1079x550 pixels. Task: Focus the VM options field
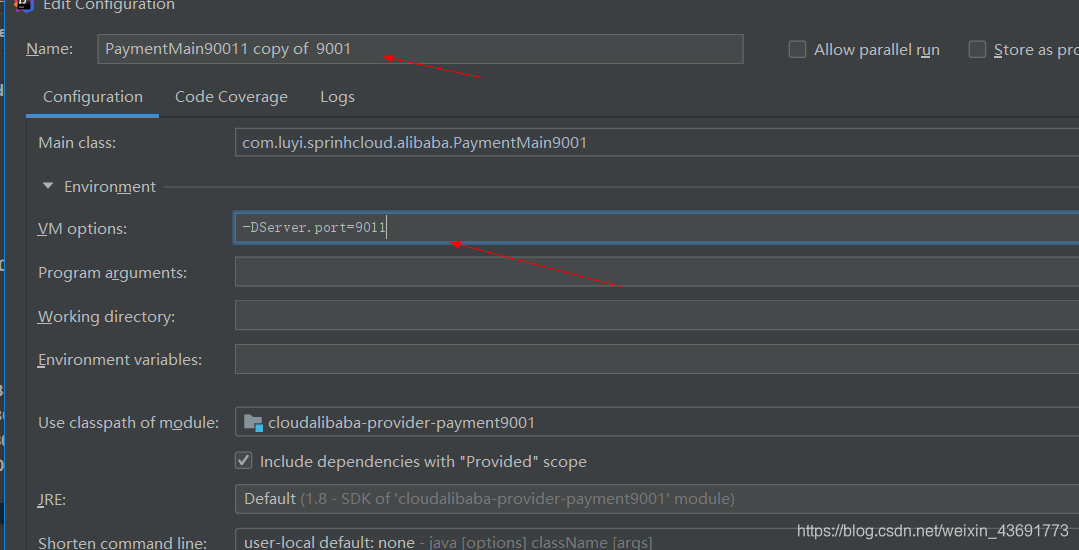point(656,228)
